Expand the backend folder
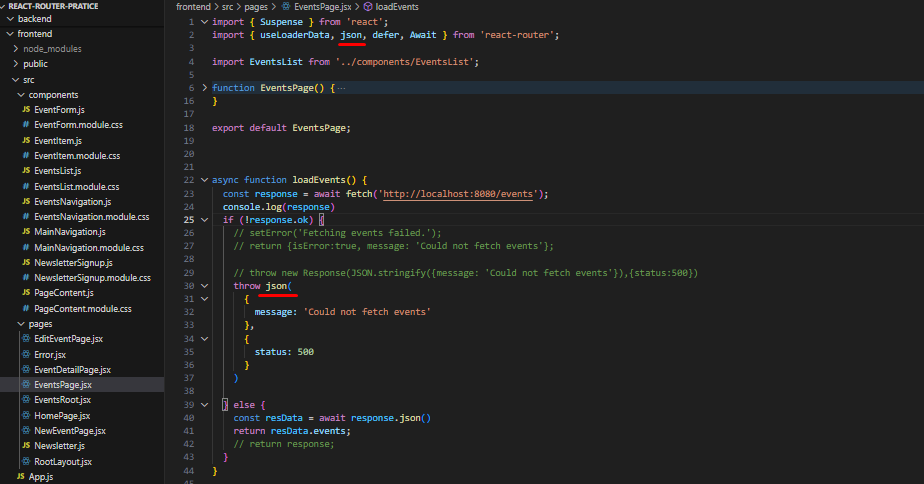Image resolution: width=924 pixels, height=484 pixels. pos(9,19)
